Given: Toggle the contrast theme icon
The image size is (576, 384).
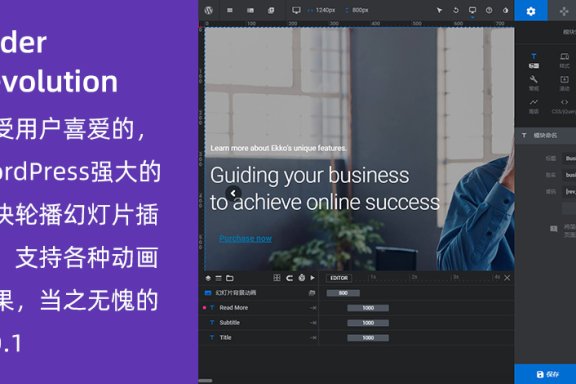Looking at the screenshot, I should (x=505, y=10).
